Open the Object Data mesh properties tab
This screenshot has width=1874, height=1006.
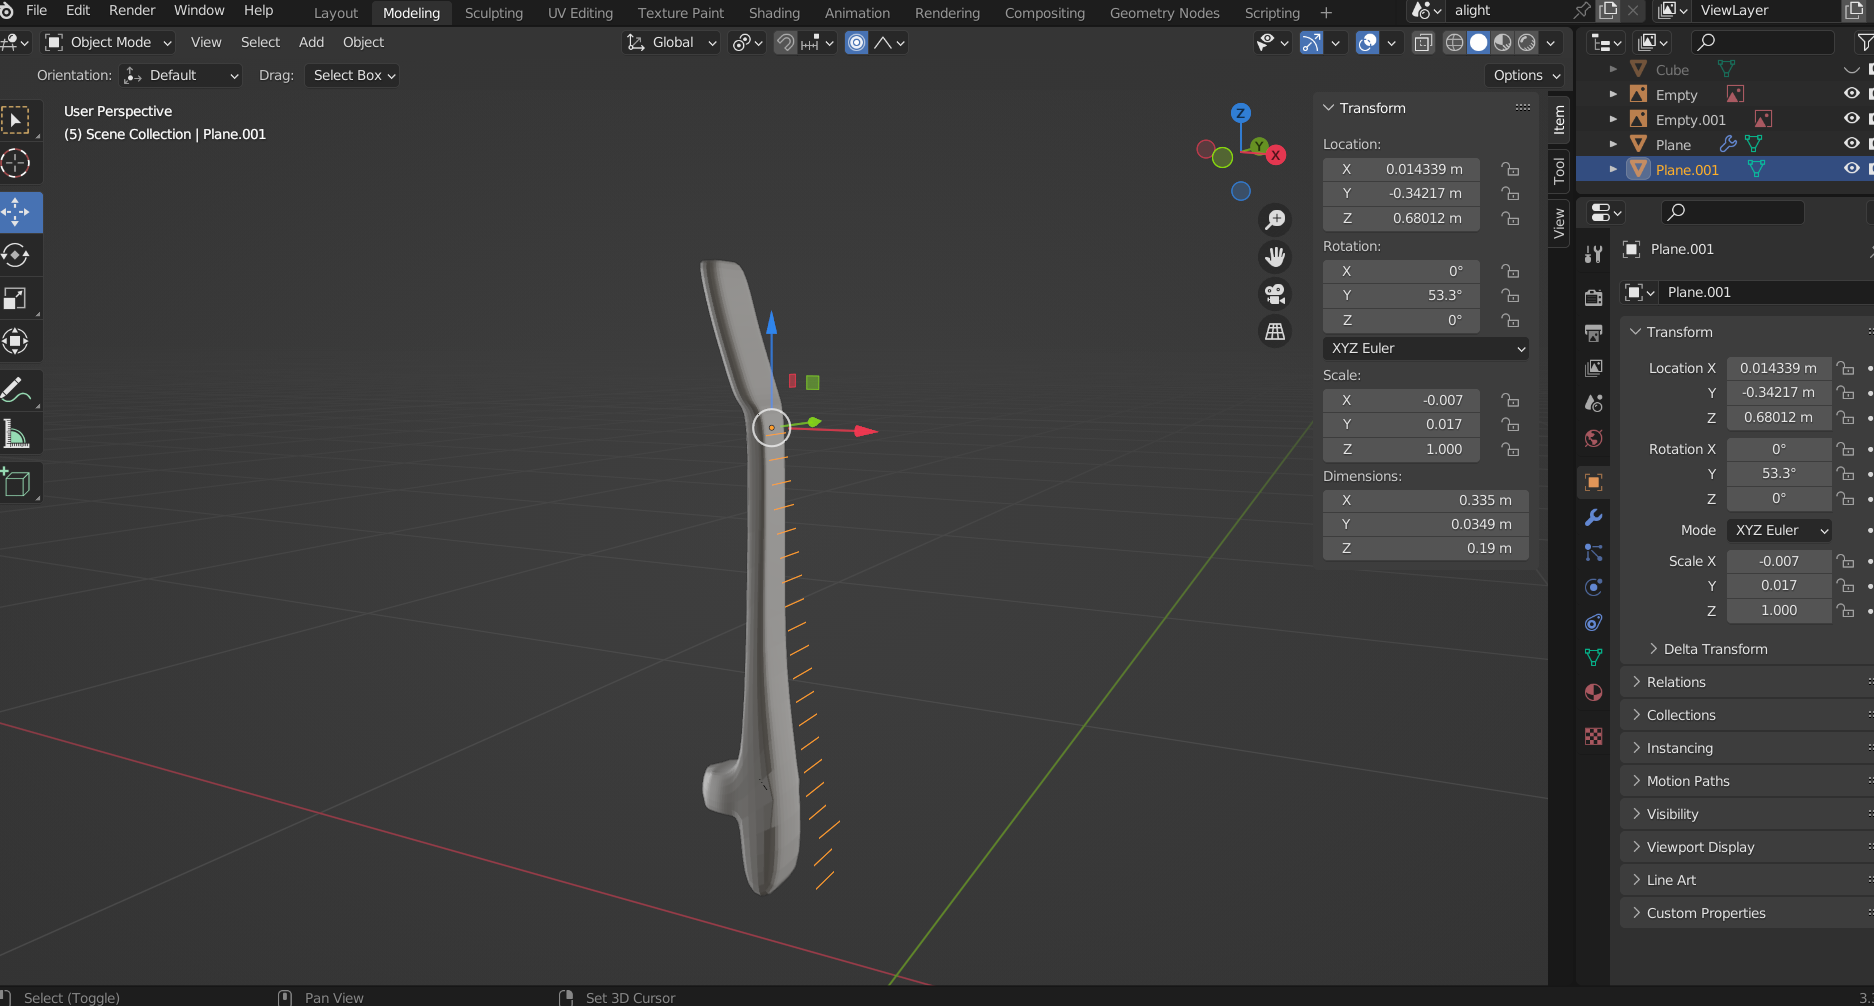1594,657
